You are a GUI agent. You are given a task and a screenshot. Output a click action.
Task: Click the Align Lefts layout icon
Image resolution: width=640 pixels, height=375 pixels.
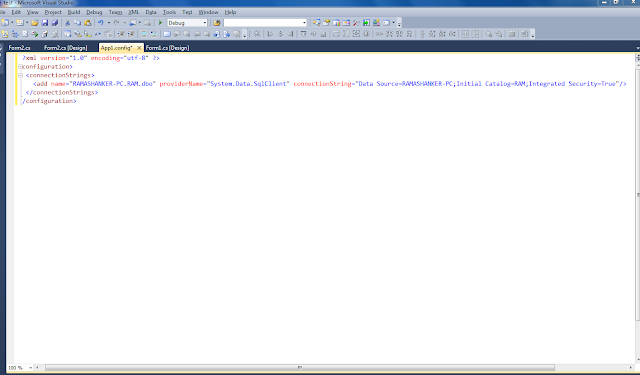pos(270,34)
